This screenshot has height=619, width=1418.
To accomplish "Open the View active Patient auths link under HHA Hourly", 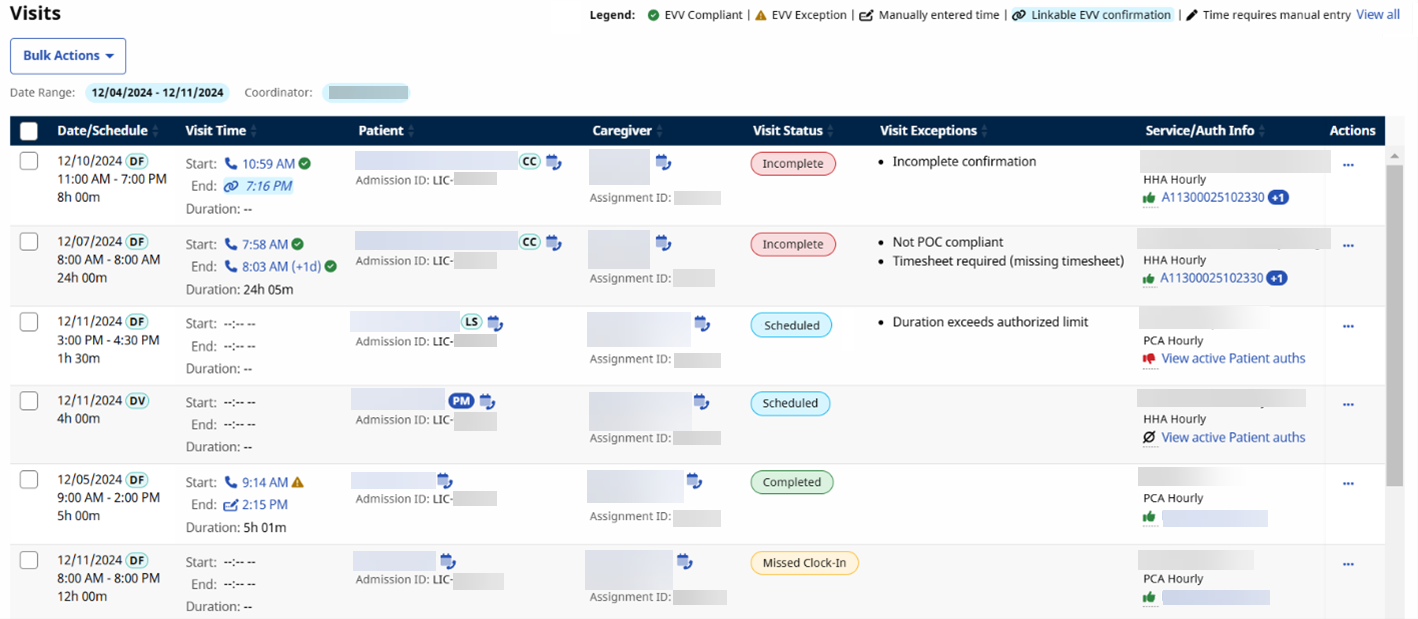I will coord(1233,437).
